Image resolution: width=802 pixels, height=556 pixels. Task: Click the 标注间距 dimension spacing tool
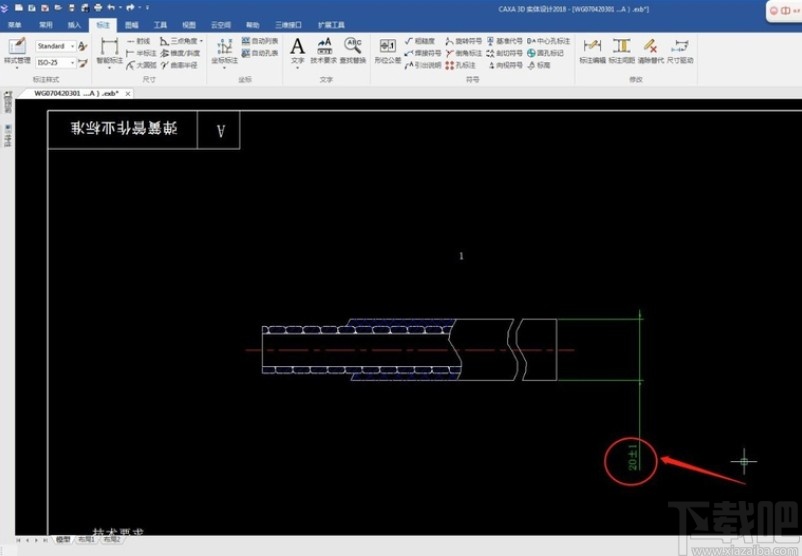coord(621,51)
